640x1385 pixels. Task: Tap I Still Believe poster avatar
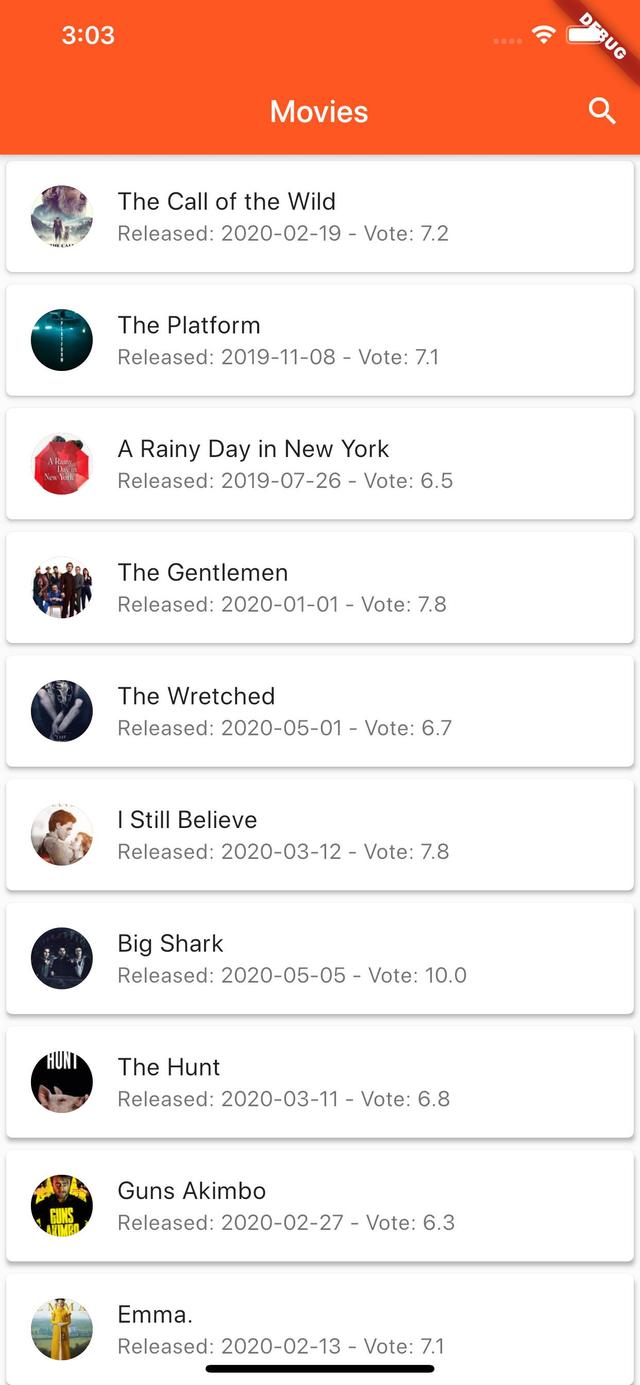(x=62, y=835)
